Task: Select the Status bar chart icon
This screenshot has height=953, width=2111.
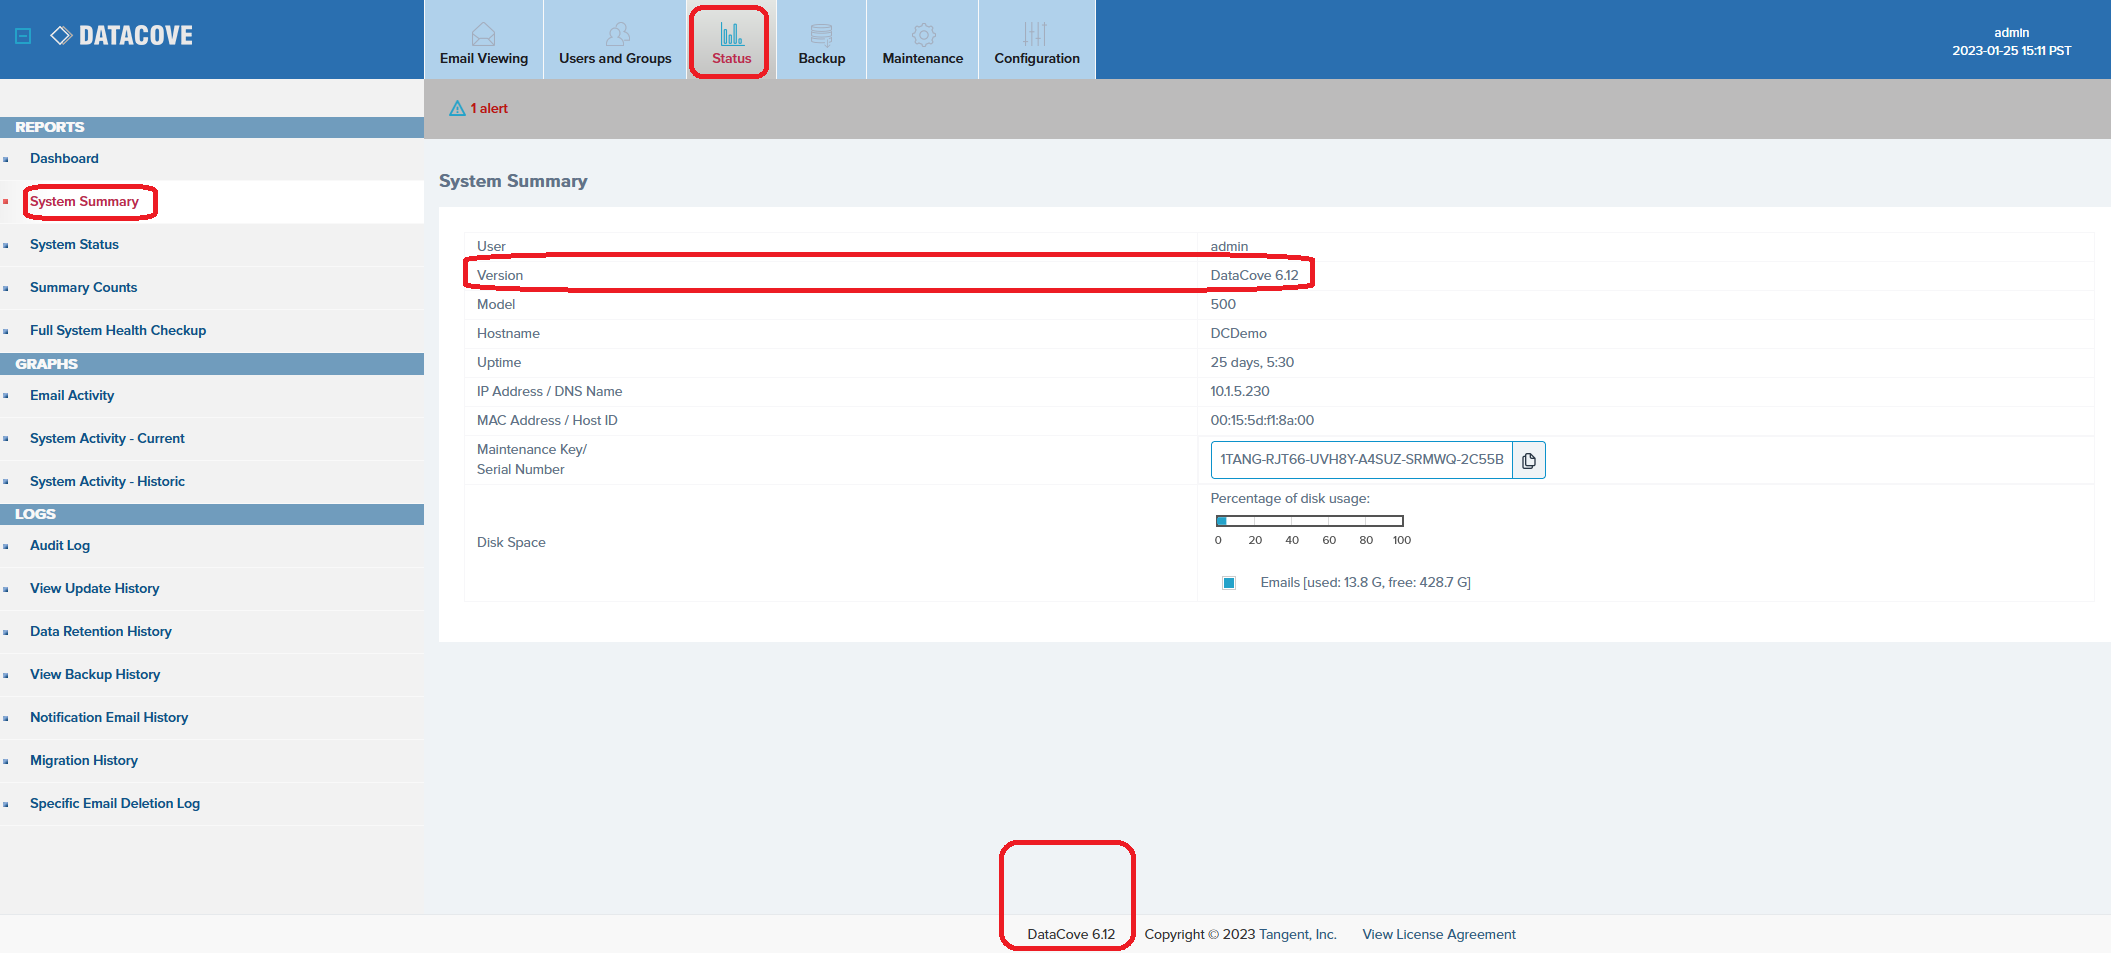Action: (x=731, y=35)
